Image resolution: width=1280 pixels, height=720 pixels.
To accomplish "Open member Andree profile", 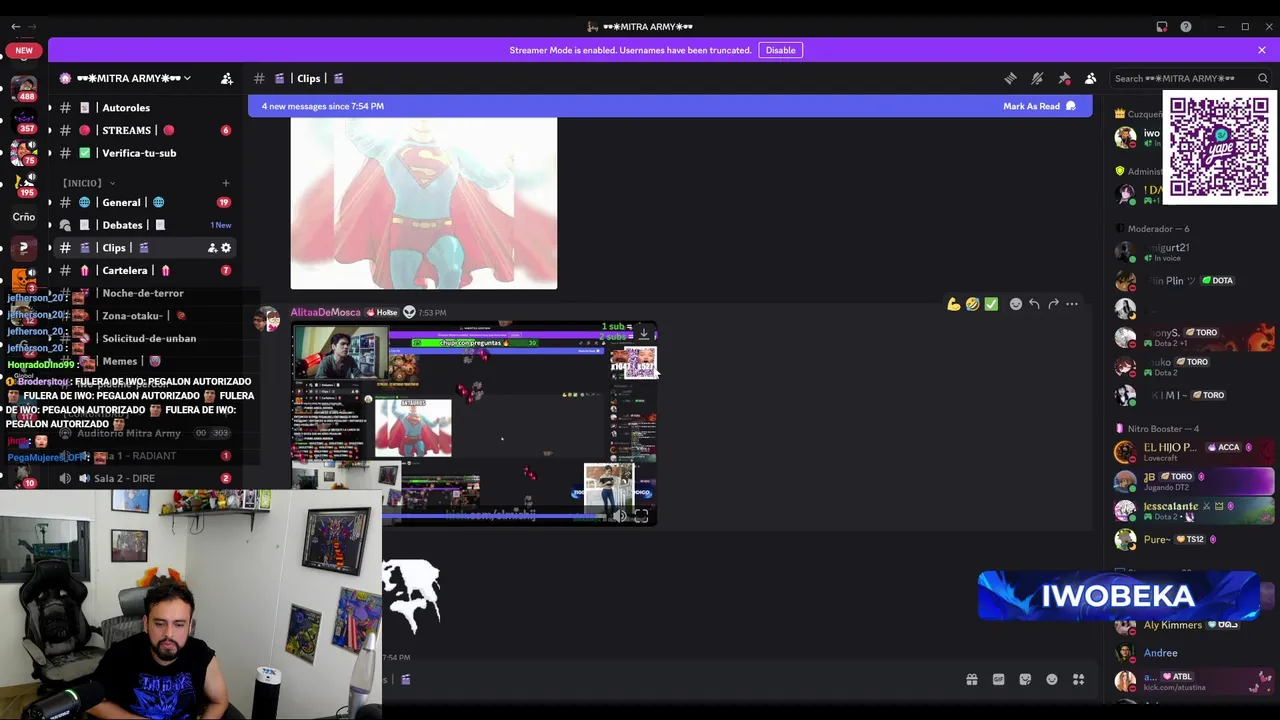I will click(x=1190, y=653).
